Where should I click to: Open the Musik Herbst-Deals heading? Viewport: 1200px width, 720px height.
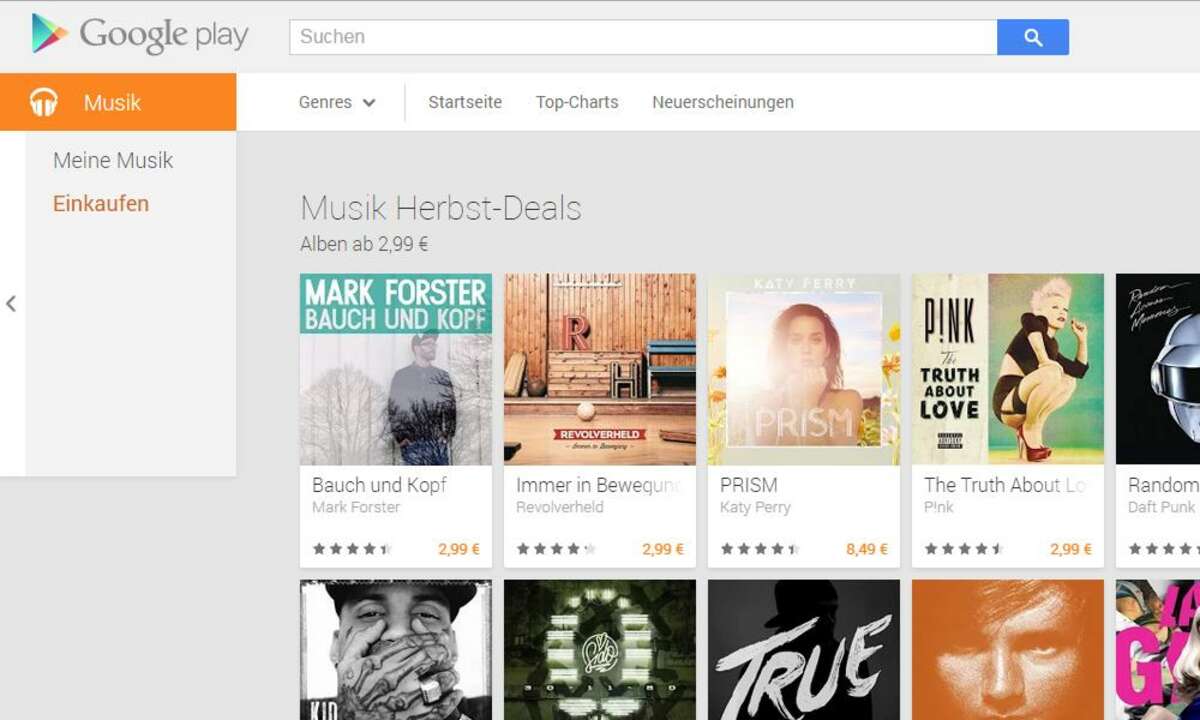[441, 208]
